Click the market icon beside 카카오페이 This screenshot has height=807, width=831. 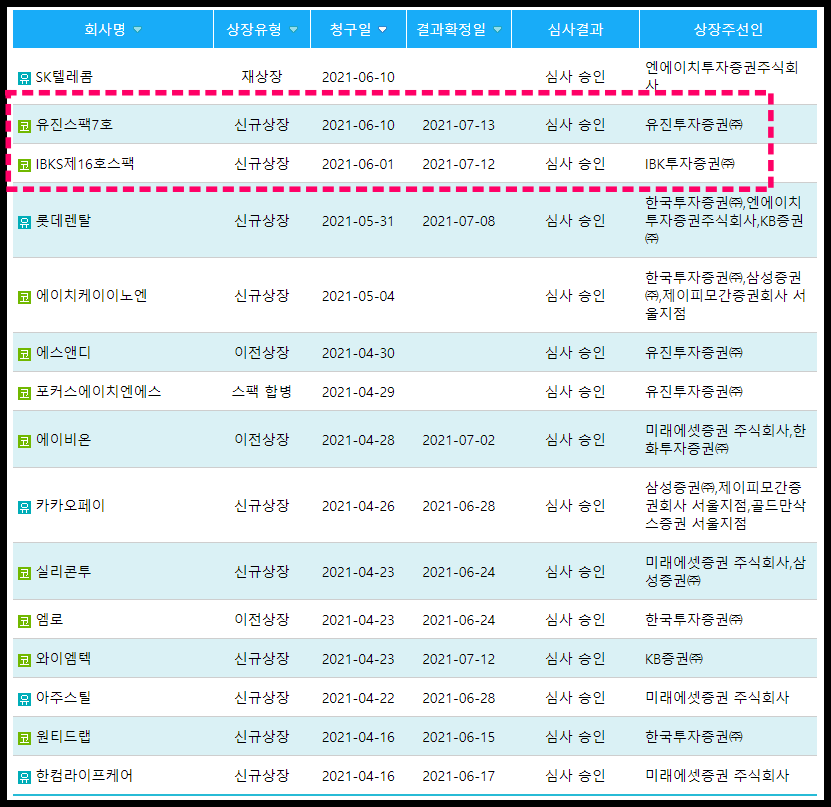point(24,507)
